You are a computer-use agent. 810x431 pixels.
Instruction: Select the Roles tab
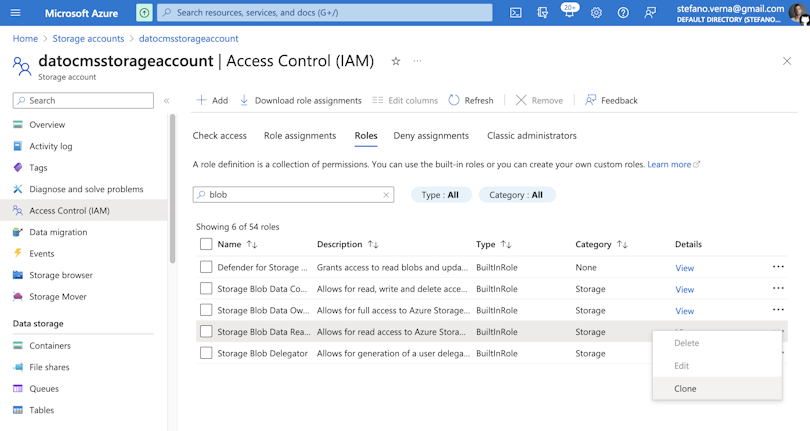coord(366,135)
